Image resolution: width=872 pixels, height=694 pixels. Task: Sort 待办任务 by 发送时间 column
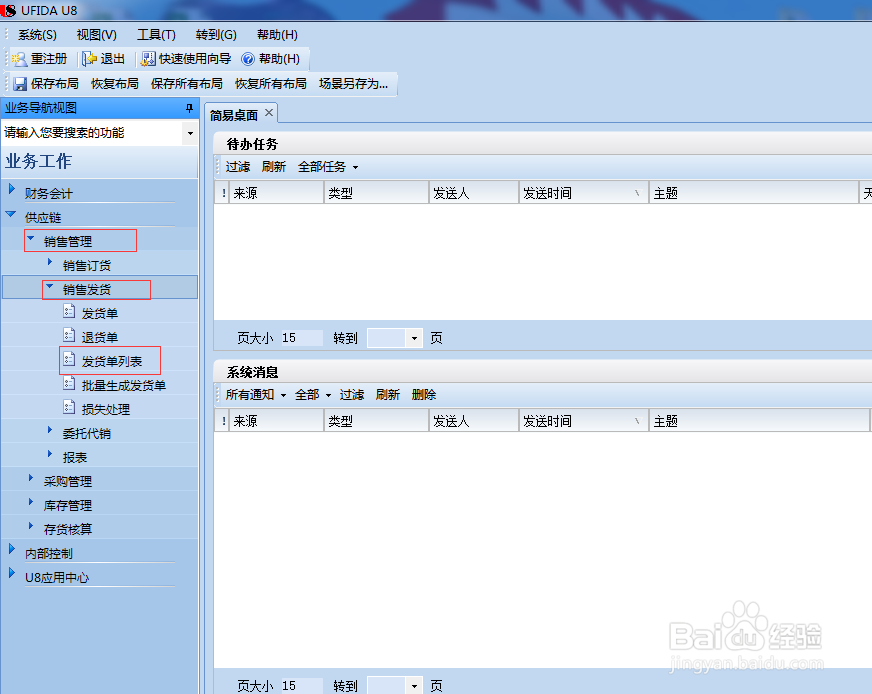coord(583,193)
